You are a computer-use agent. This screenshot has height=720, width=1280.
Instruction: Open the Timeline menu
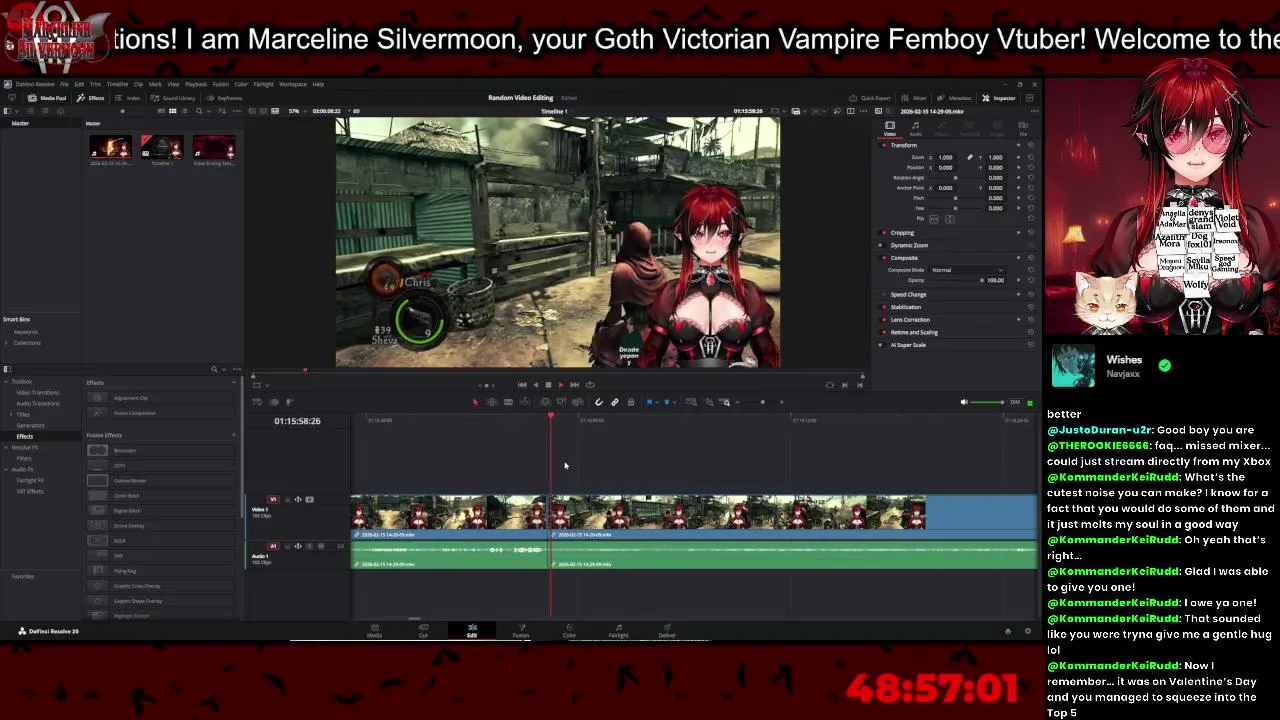[x=117, y=84]
